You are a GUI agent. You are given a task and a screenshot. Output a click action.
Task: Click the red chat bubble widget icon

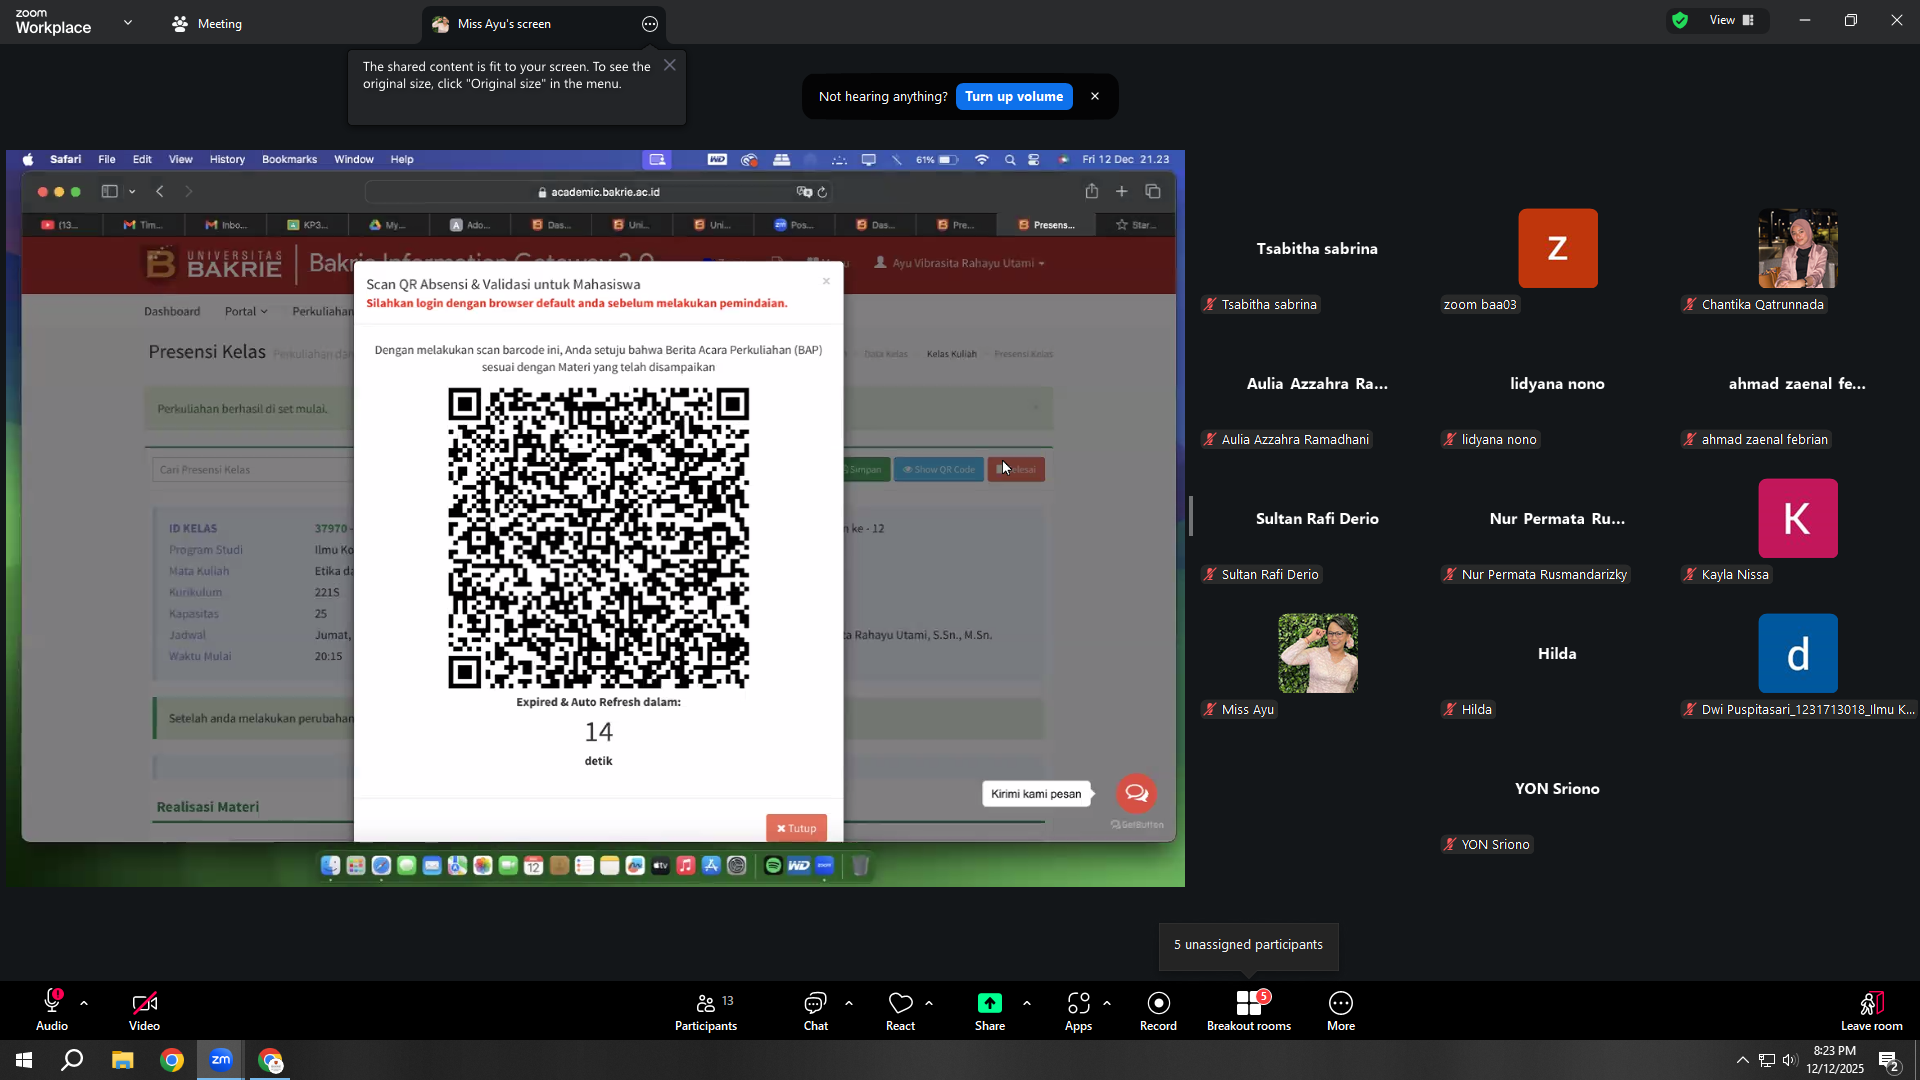click(x=1137, y=793)
